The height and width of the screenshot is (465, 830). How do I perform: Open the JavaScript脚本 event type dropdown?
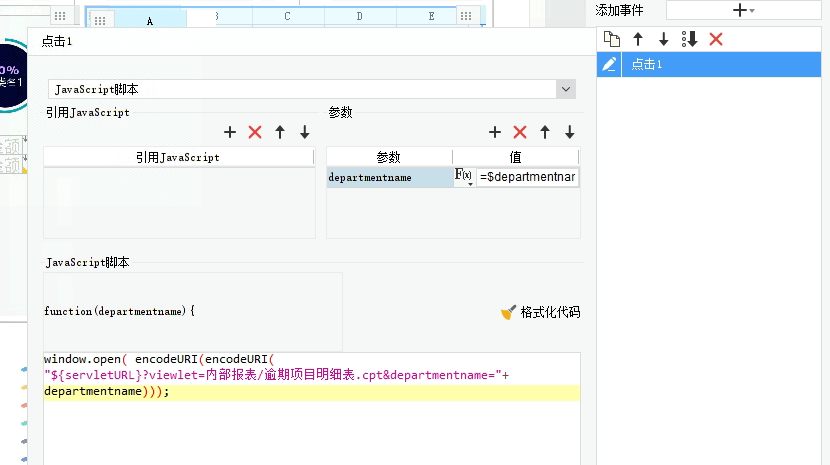(566, 89)
